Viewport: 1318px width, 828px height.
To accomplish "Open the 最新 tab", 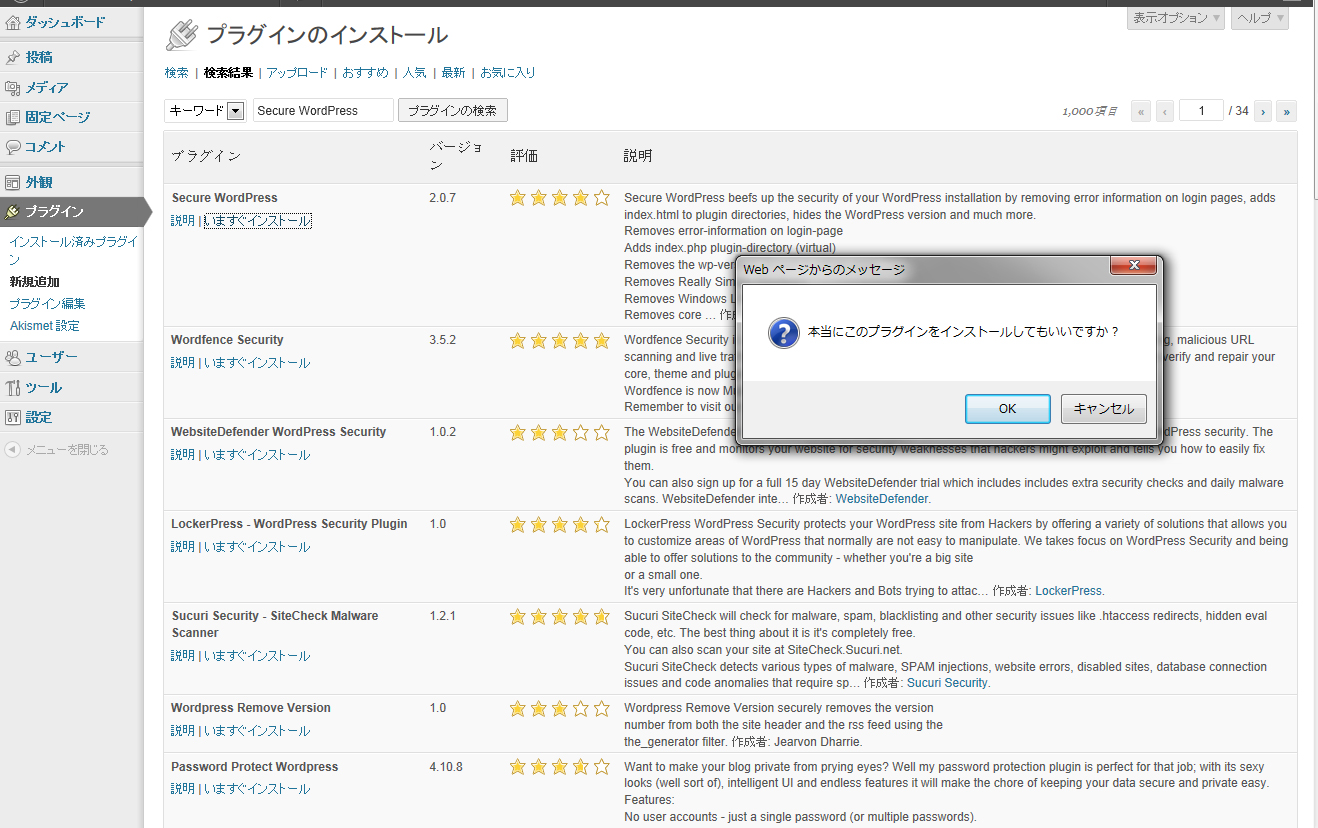I will (453, 72).
